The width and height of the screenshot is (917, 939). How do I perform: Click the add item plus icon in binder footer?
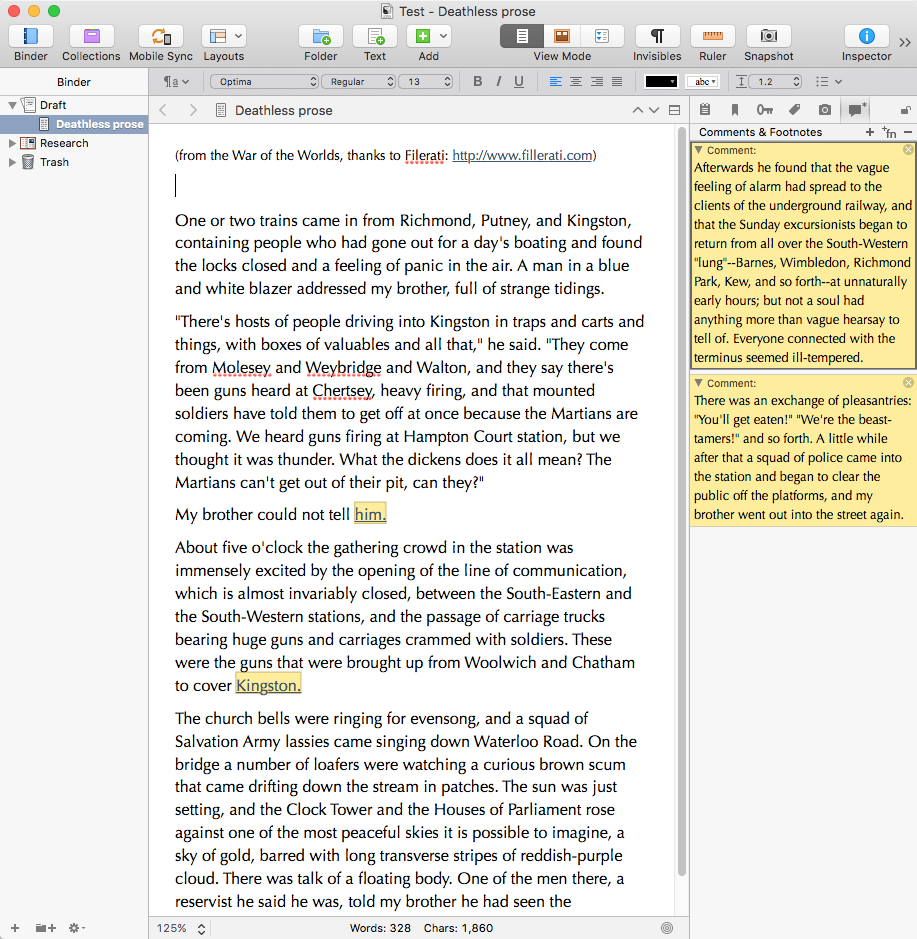coord(15,928)
